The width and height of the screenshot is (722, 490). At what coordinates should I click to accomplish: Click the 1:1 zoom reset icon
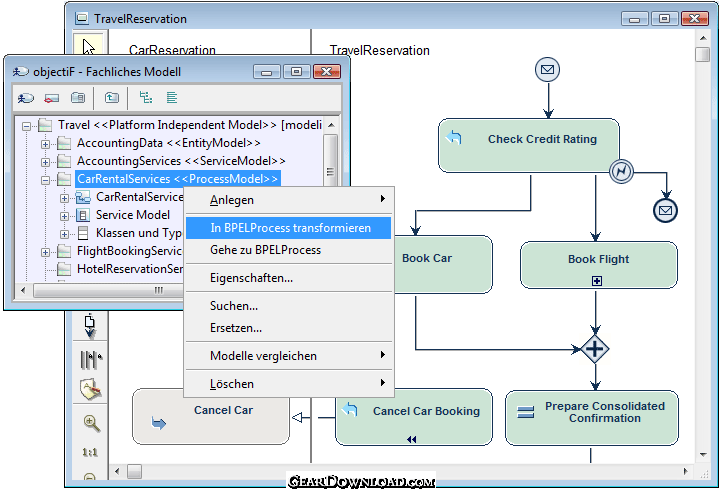pyautogui.click(x=90, y=452)
